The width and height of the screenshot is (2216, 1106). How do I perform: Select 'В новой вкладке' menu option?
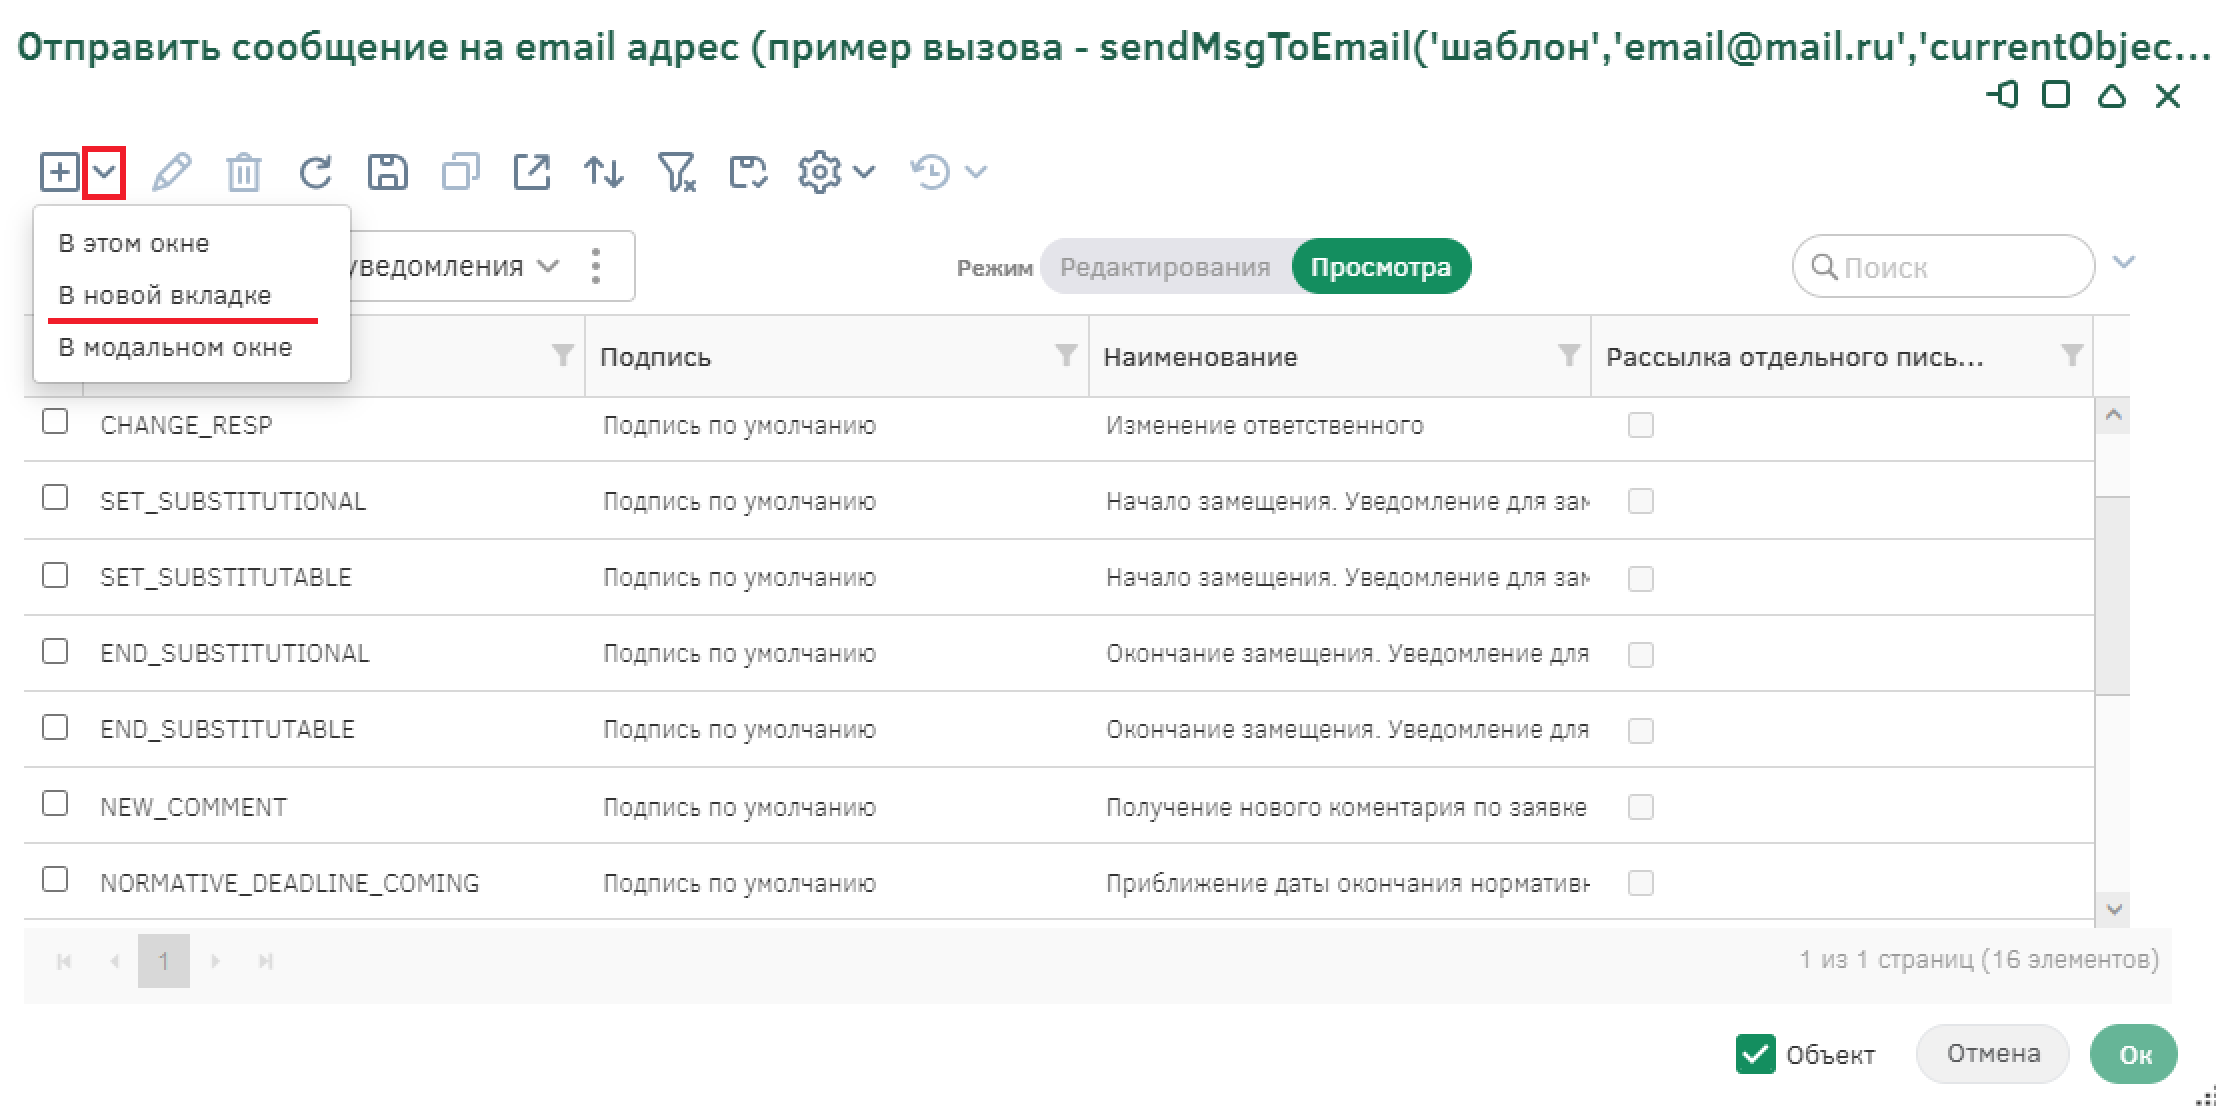click(x=191, y=295)
